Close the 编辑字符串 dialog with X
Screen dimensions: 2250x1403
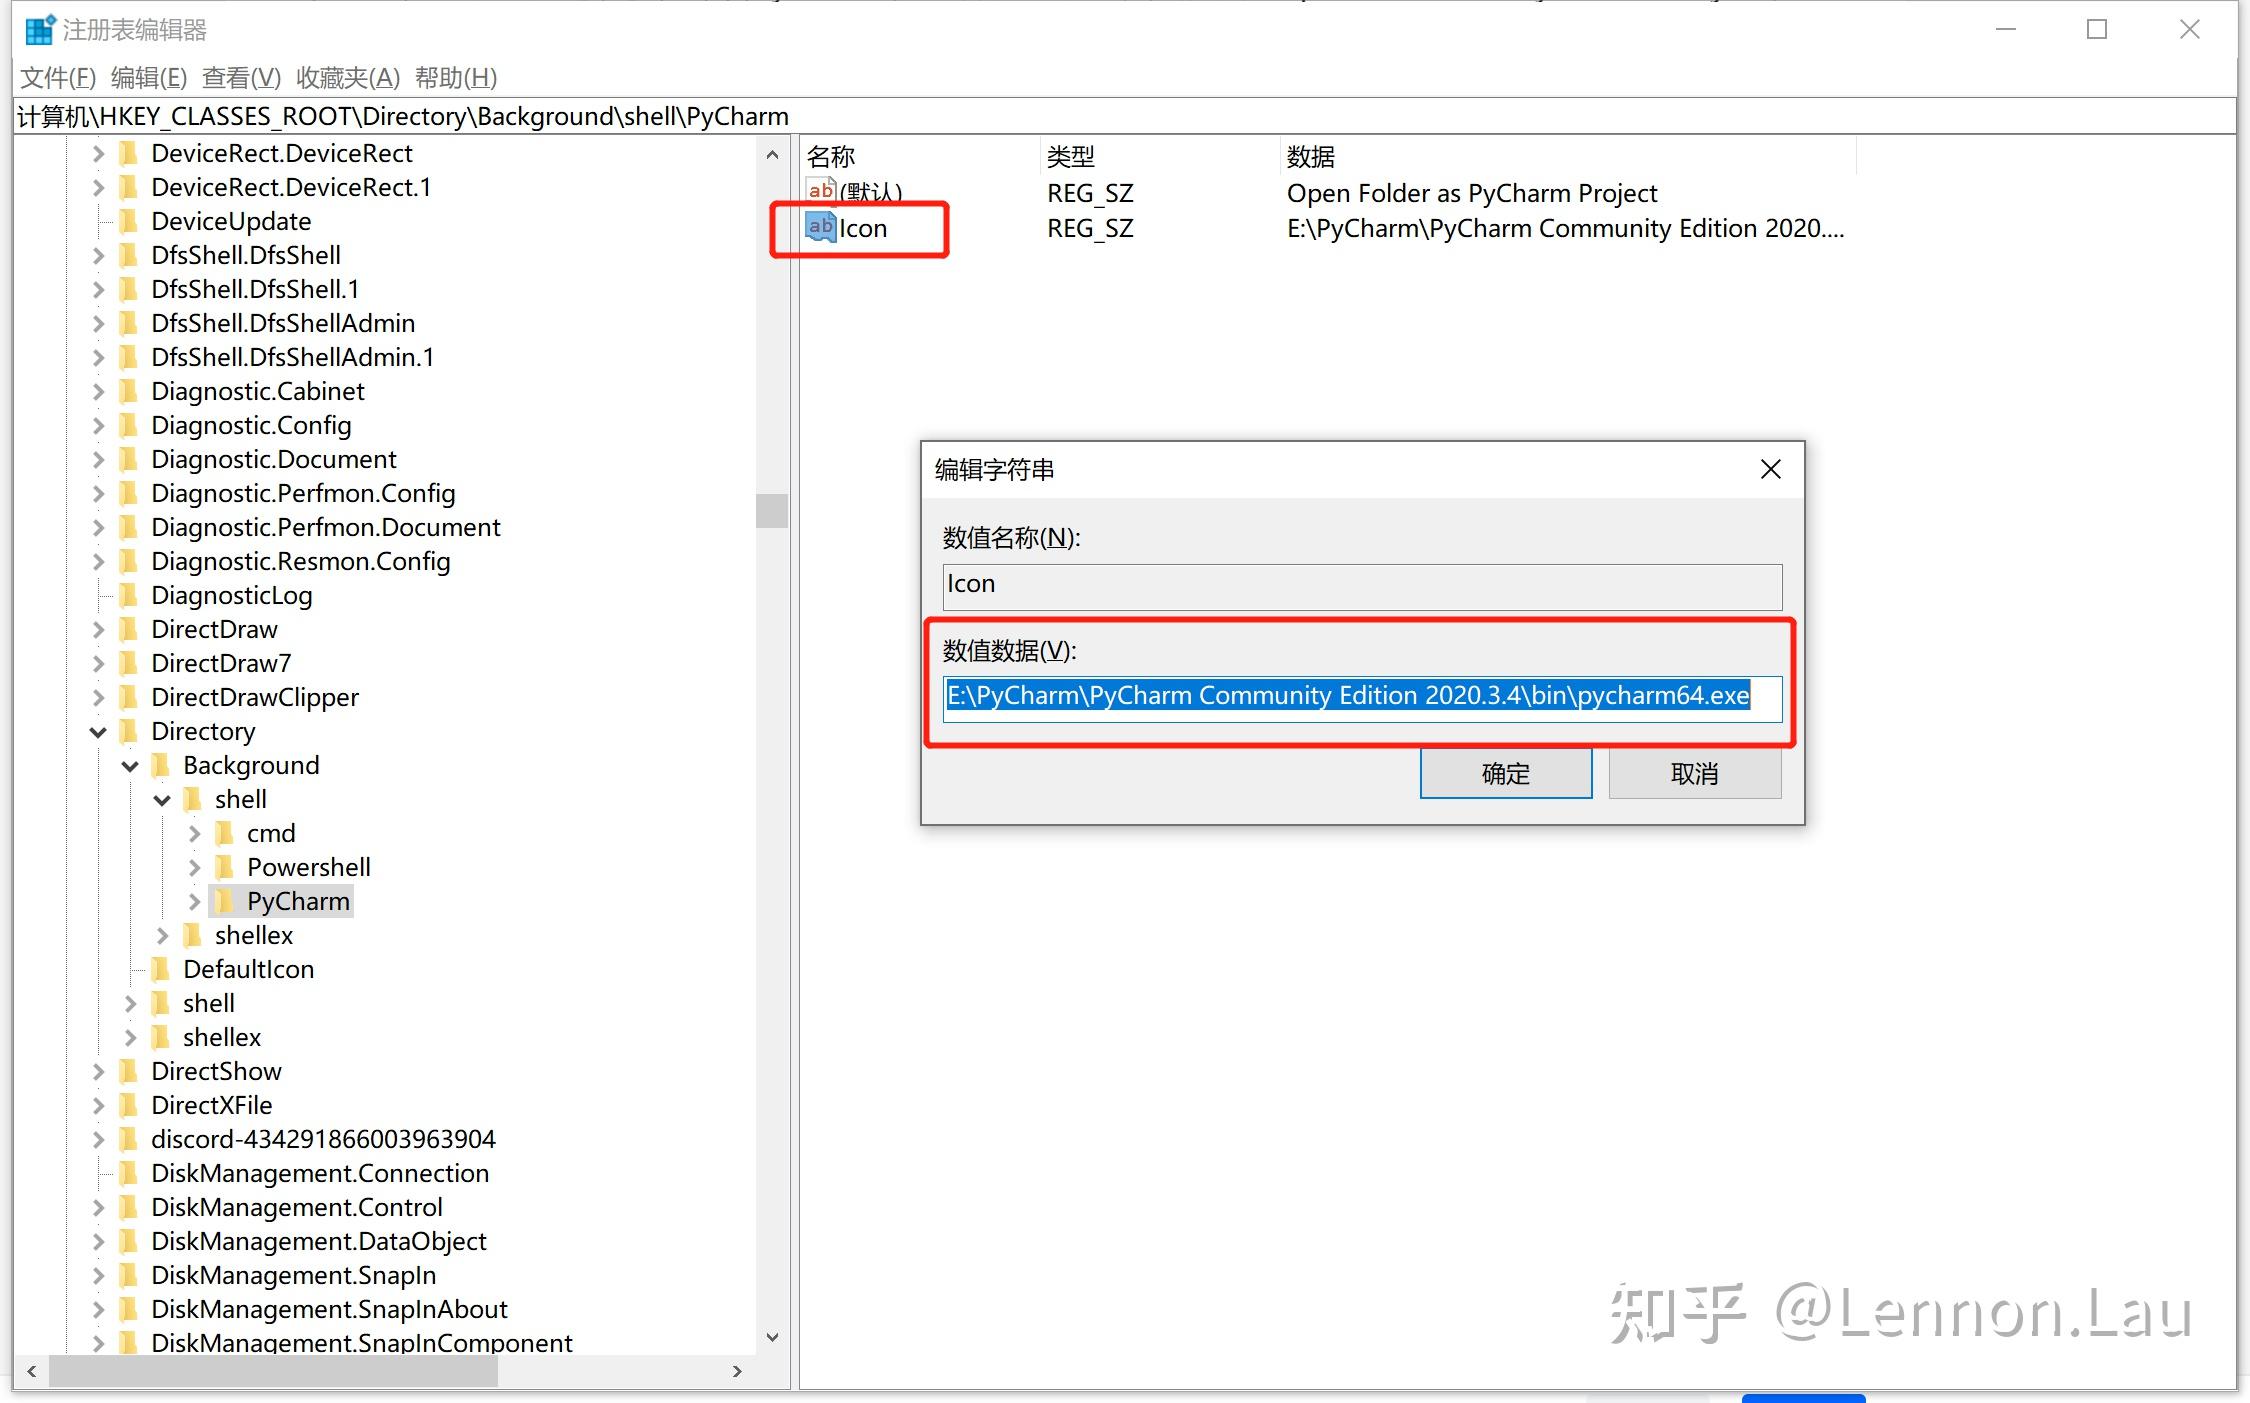click(1770, 469)
